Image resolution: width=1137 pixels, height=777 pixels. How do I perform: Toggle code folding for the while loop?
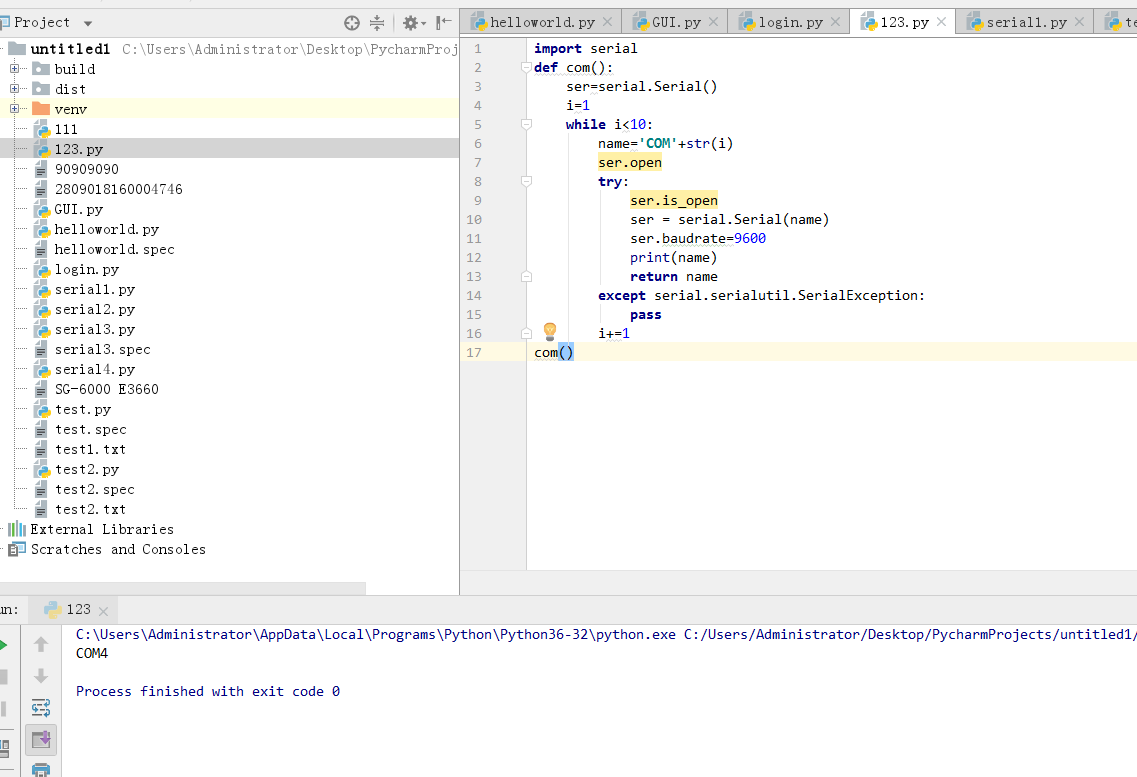[526, 125]
